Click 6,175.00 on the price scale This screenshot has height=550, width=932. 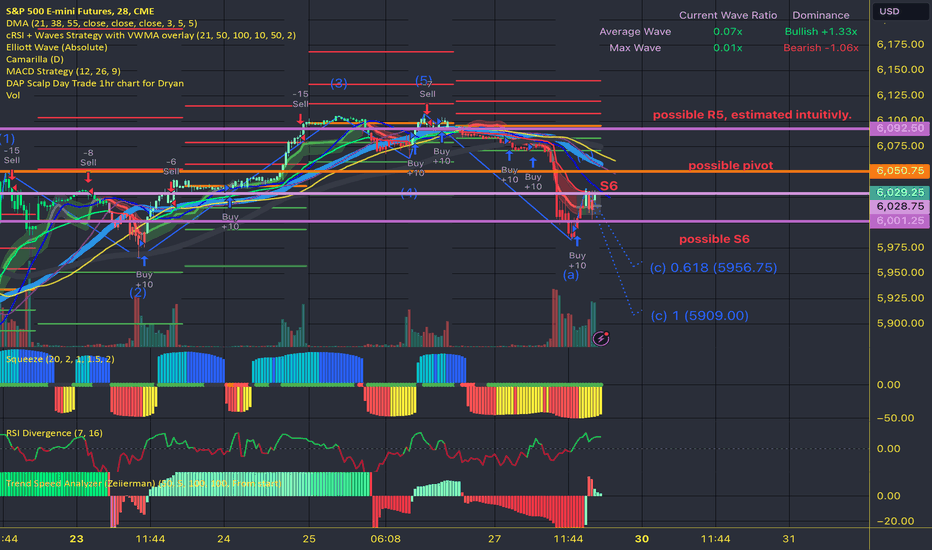point(900,45)
